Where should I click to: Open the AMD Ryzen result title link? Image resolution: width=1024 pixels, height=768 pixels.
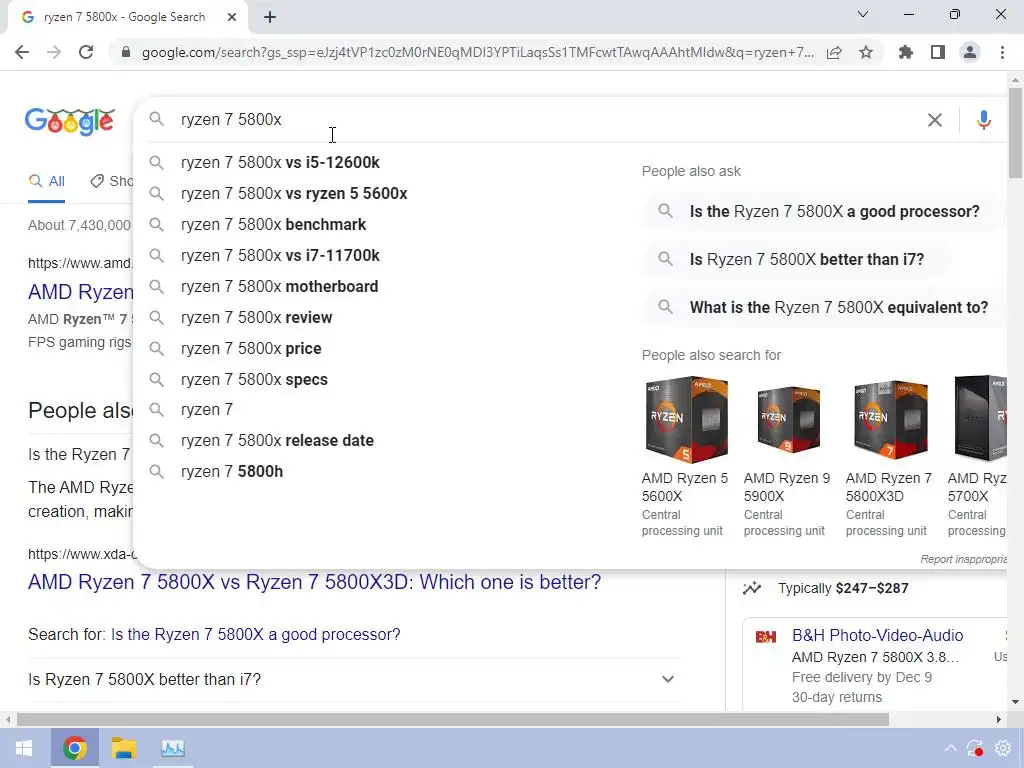click(x=80, y=292)
